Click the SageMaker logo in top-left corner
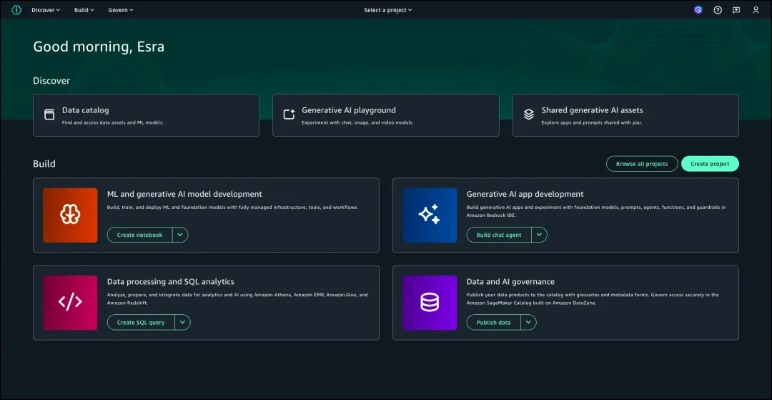The height and width of the screenshot is (400, 772). (x=14, y=10)
